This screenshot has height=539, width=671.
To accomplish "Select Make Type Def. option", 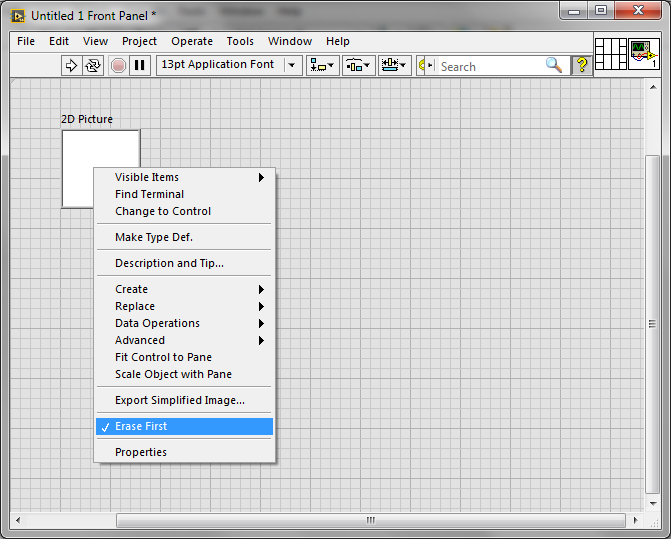I will [x=184, y=237].
